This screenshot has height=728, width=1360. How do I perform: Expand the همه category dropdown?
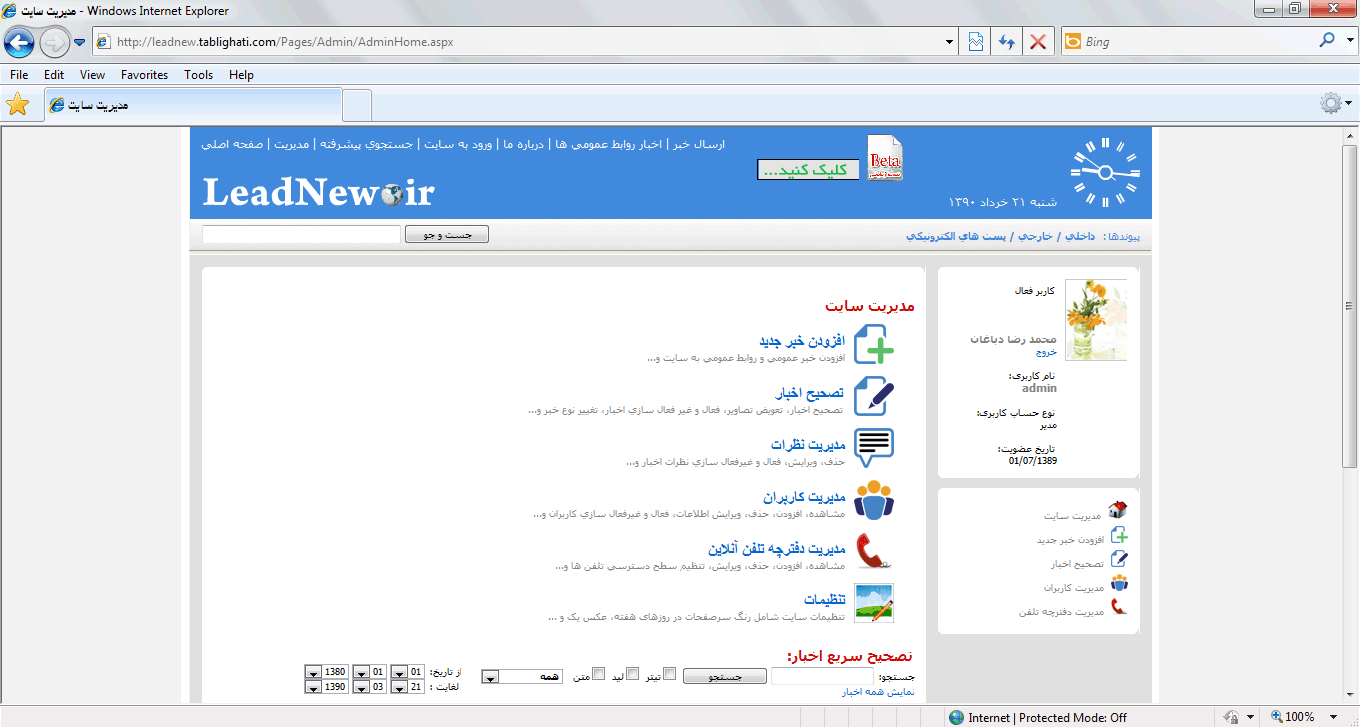coord(491,677)
